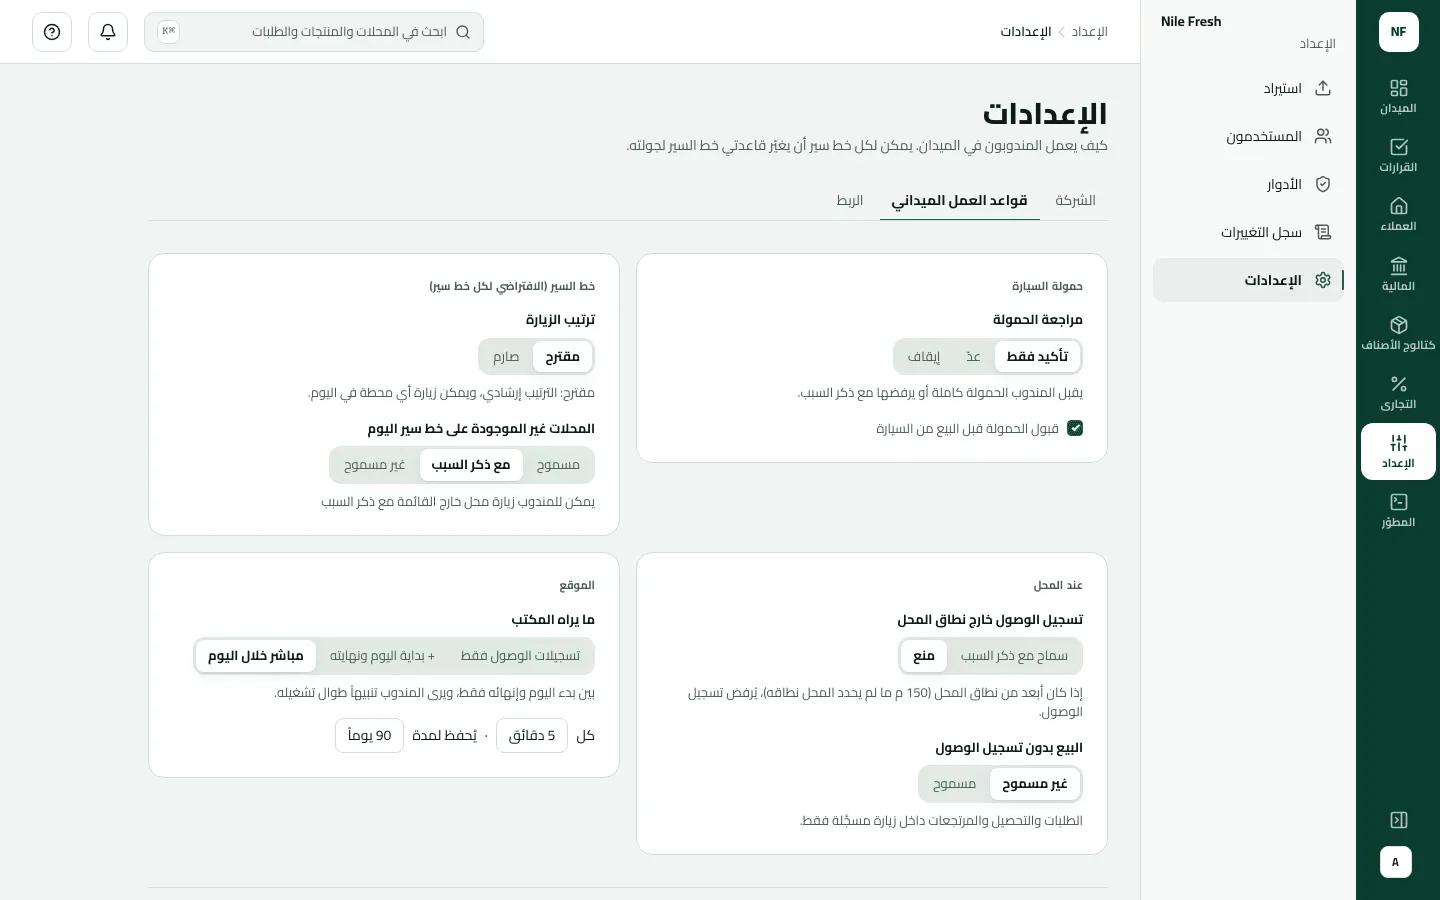Select الإعدادات in the secondary menu
The image size is (1440, 900).
1248,280
